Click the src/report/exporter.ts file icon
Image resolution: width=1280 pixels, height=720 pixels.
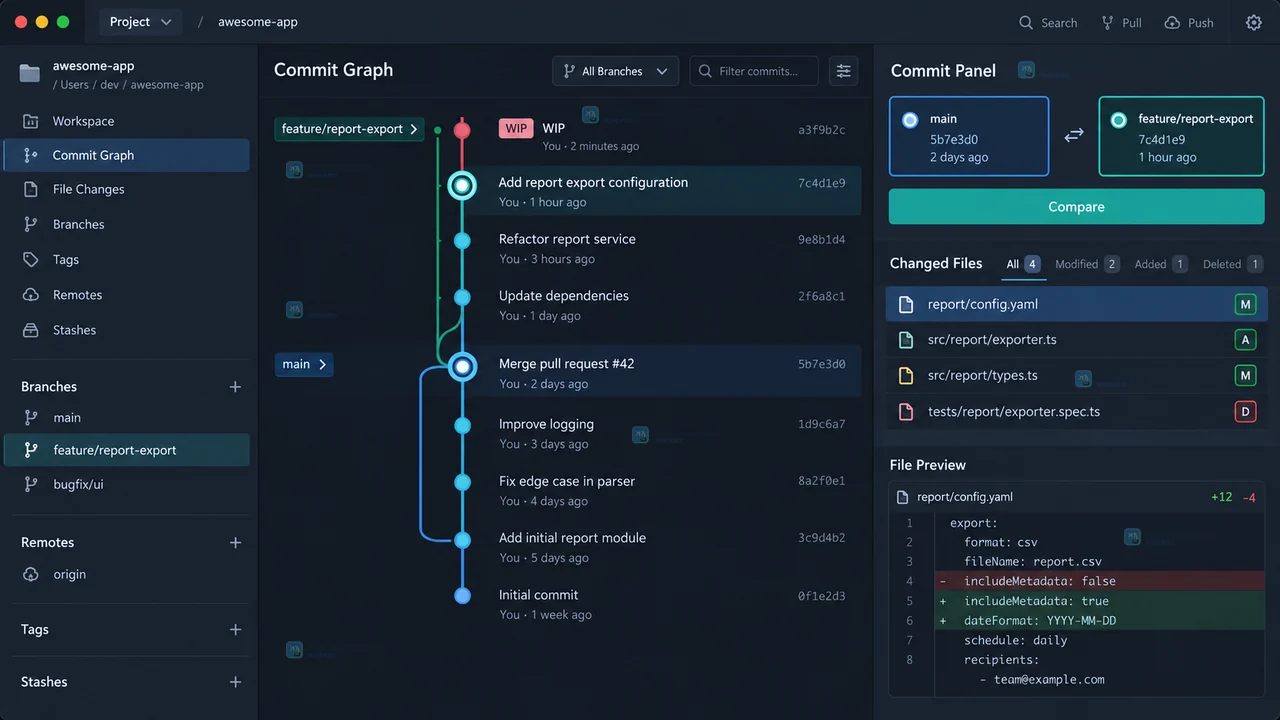click(906, 340)
